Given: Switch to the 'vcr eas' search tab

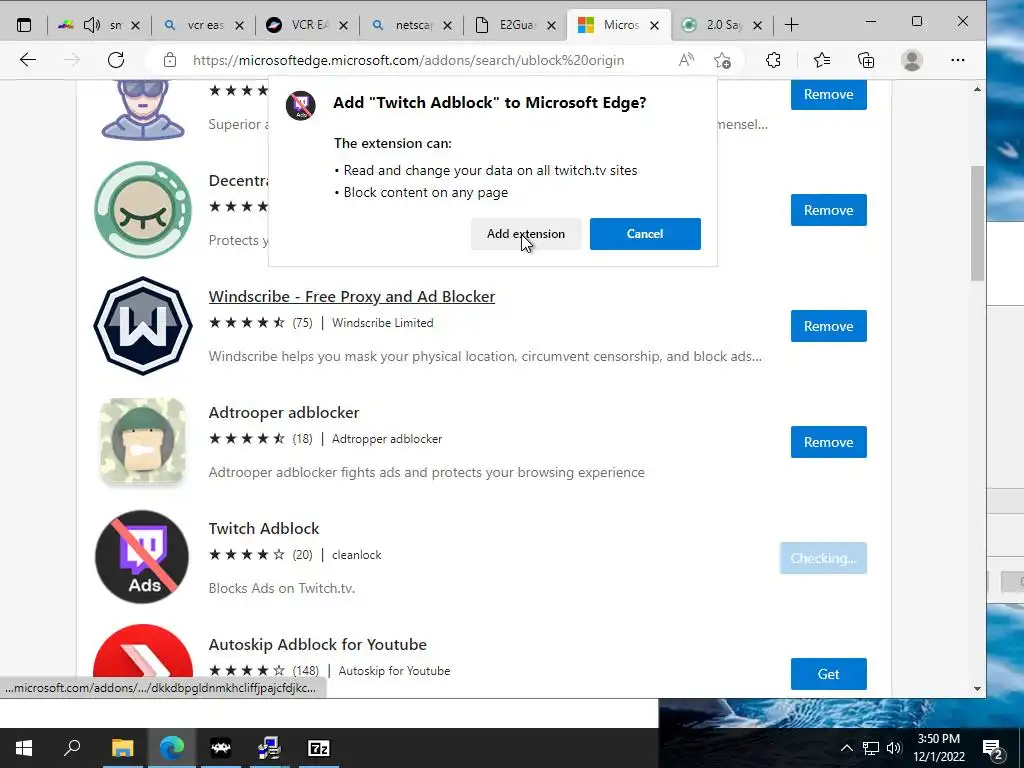Looking at the screenshot, I should point(204,25).
